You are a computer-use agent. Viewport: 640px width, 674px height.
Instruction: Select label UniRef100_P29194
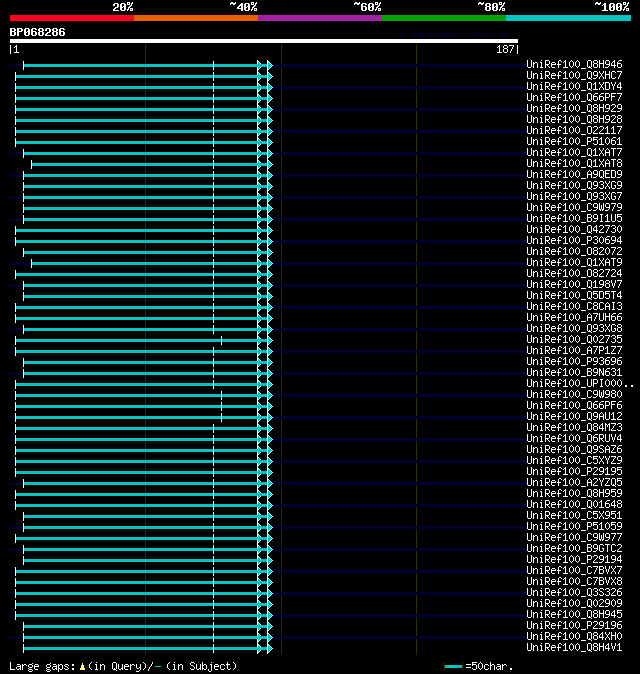tap(574, 560)
